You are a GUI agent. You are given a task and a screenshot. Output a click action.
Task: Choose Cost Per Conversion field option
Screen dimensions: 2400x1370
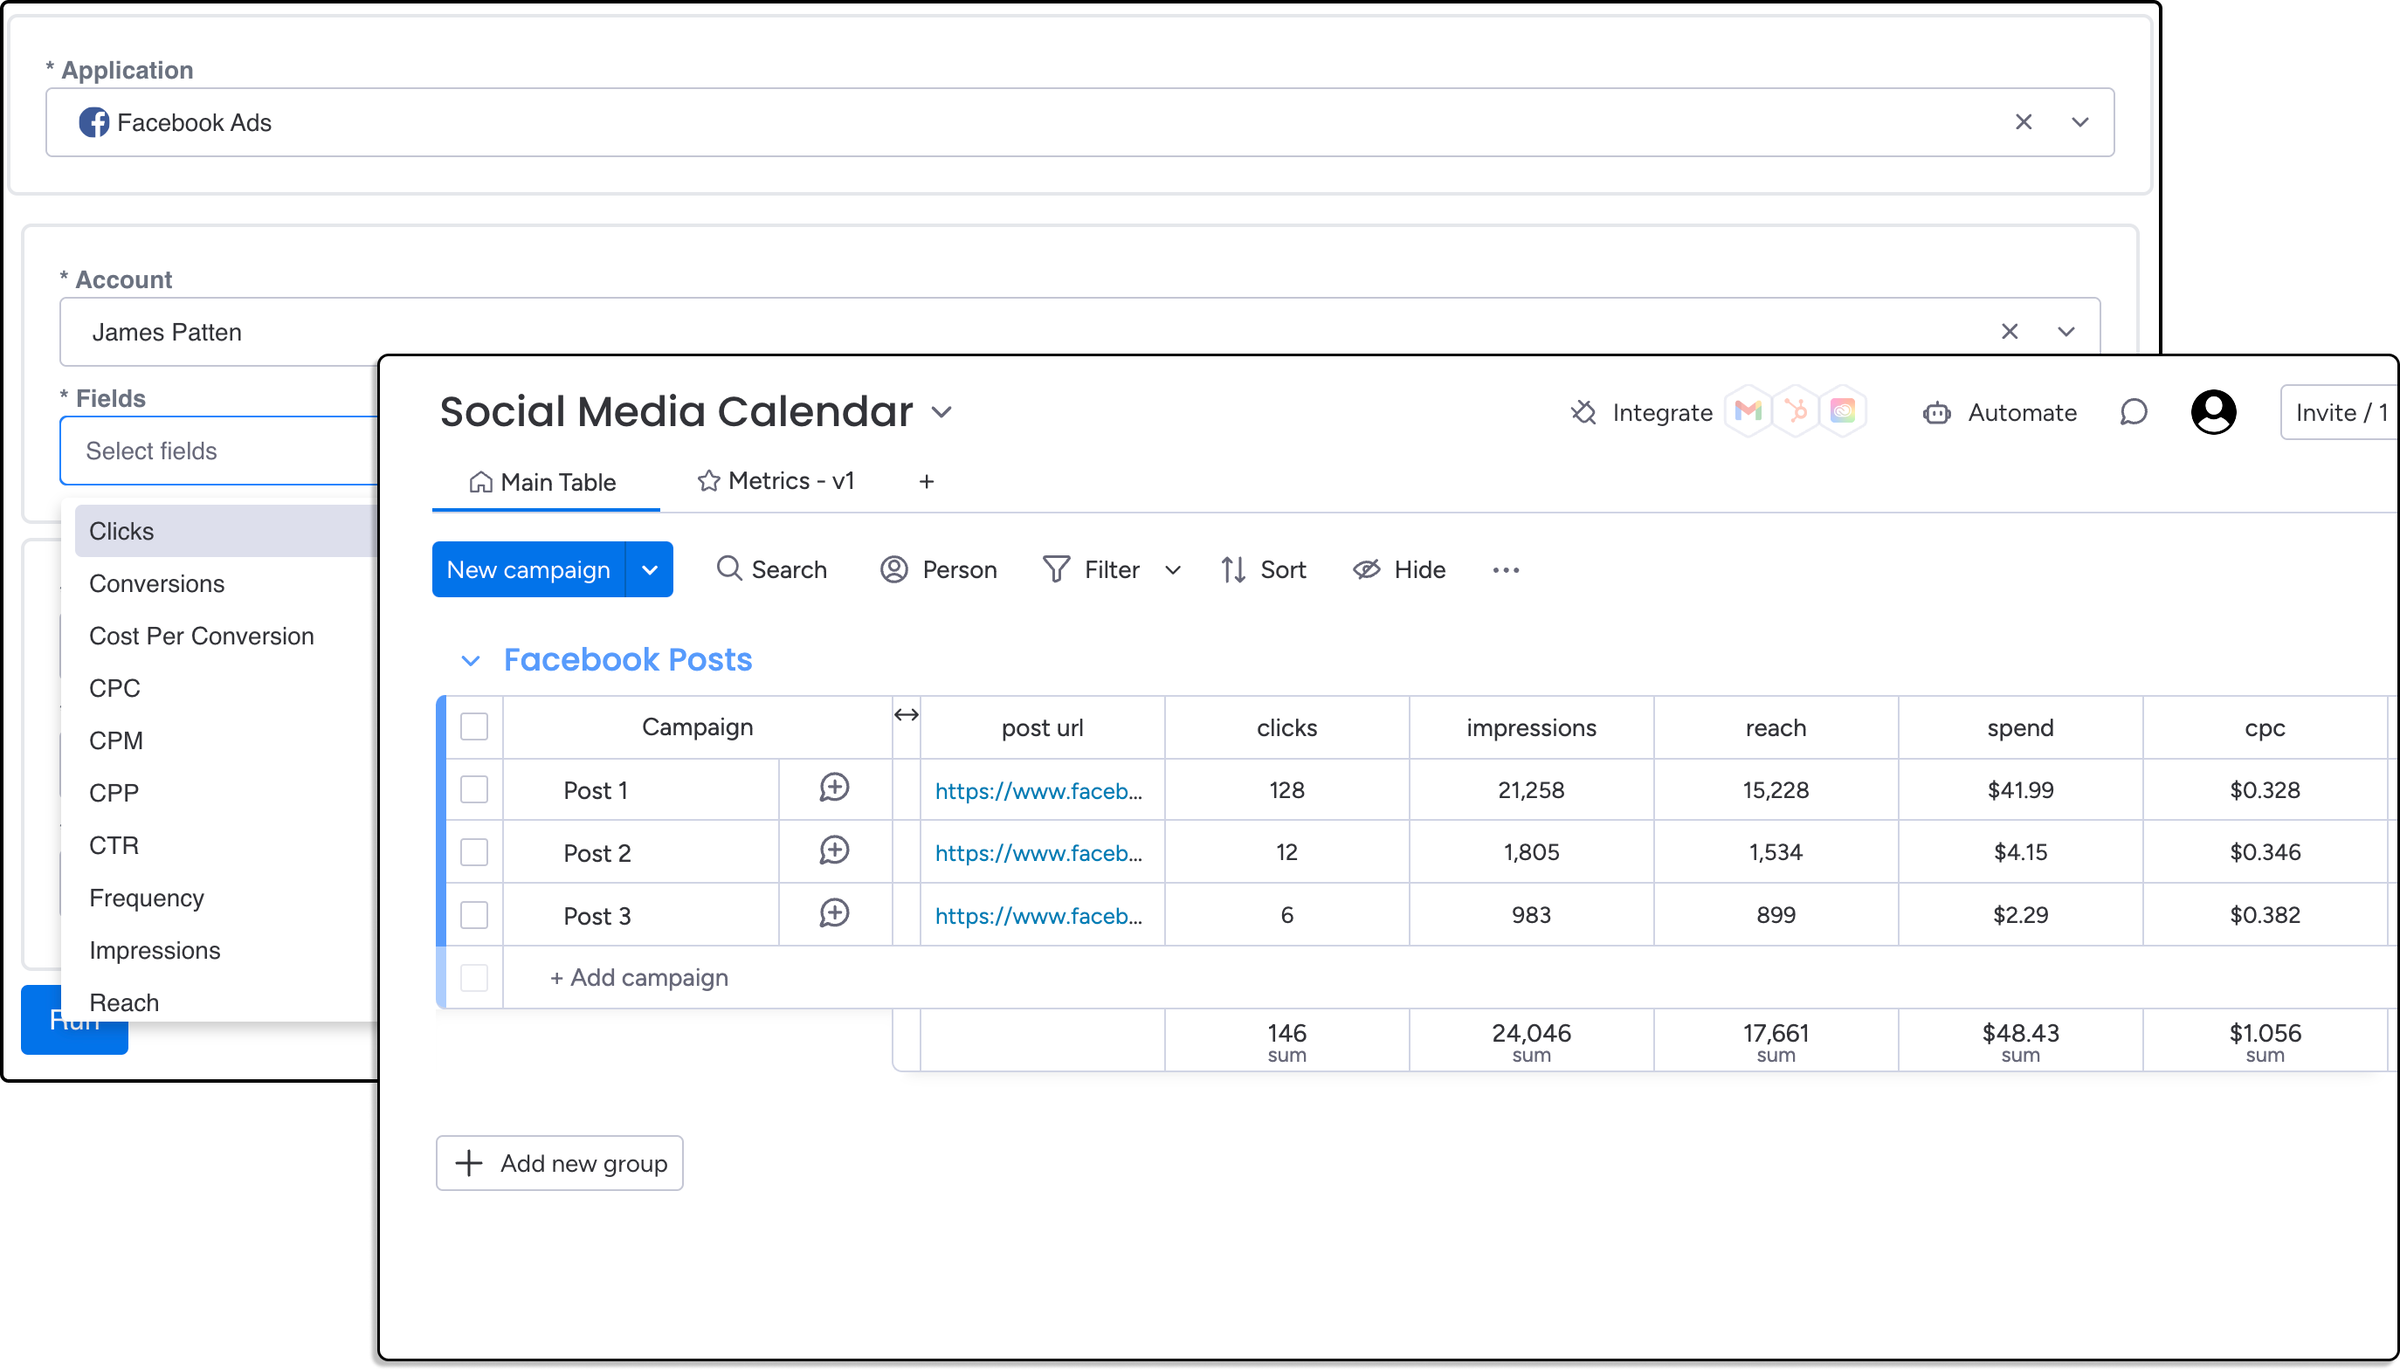[201, 636]
